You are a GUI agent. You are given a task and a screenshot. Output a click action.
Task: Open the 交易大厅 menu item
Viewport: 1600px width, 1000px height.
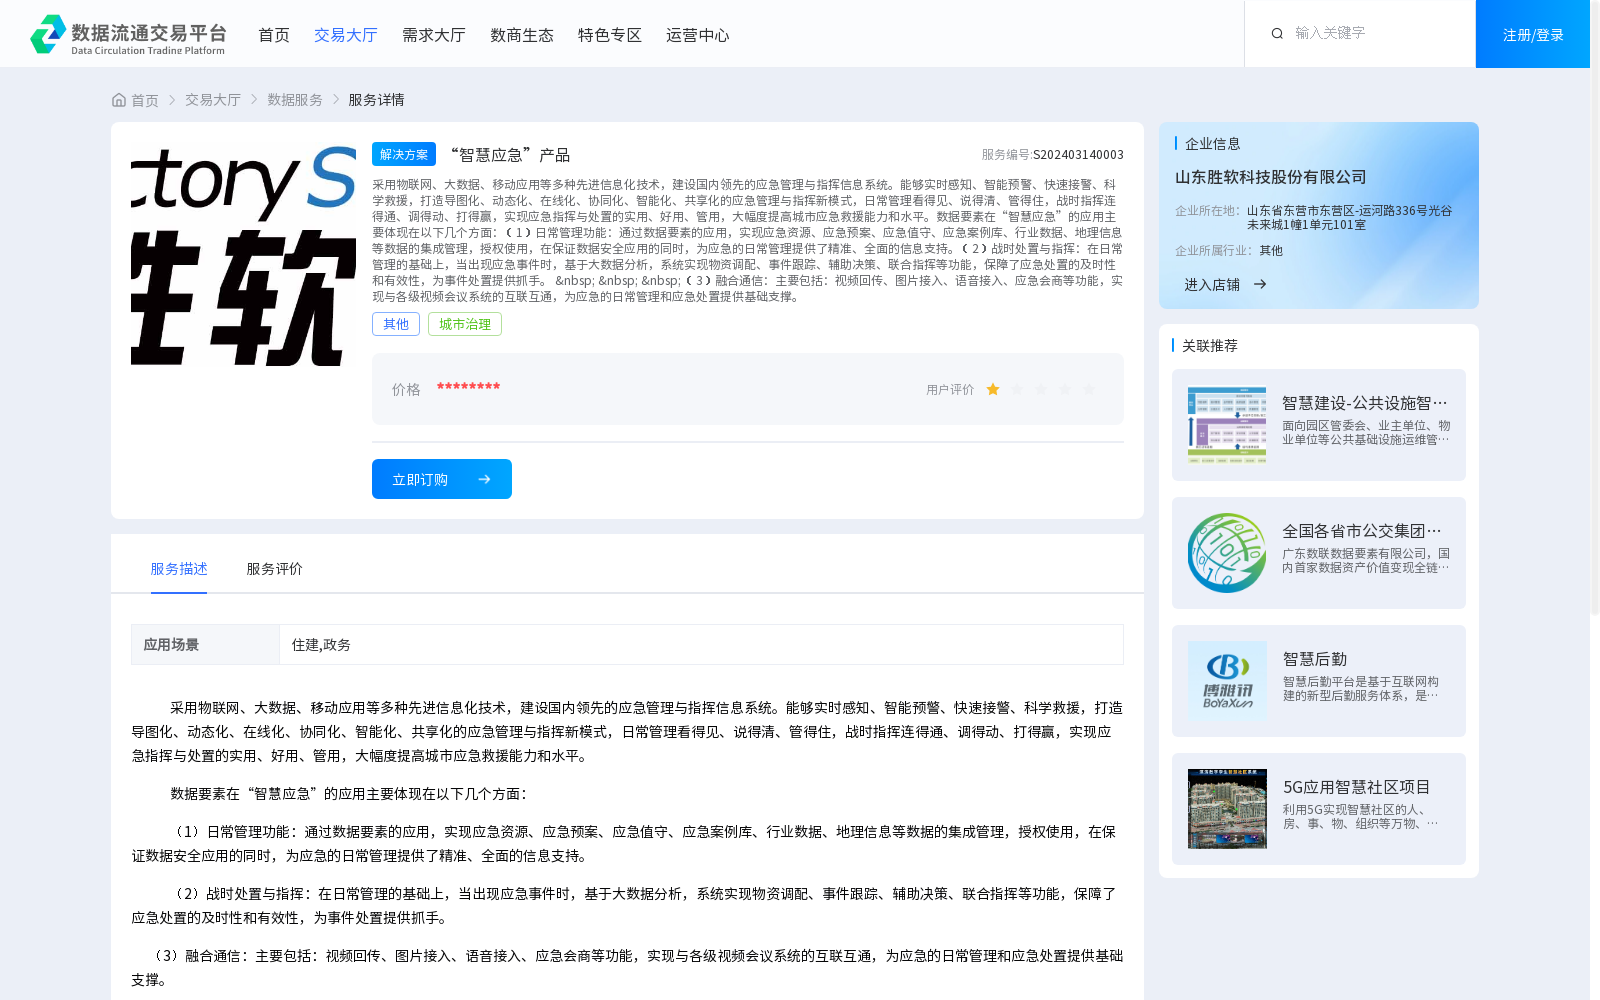click(x=346, y=35)
